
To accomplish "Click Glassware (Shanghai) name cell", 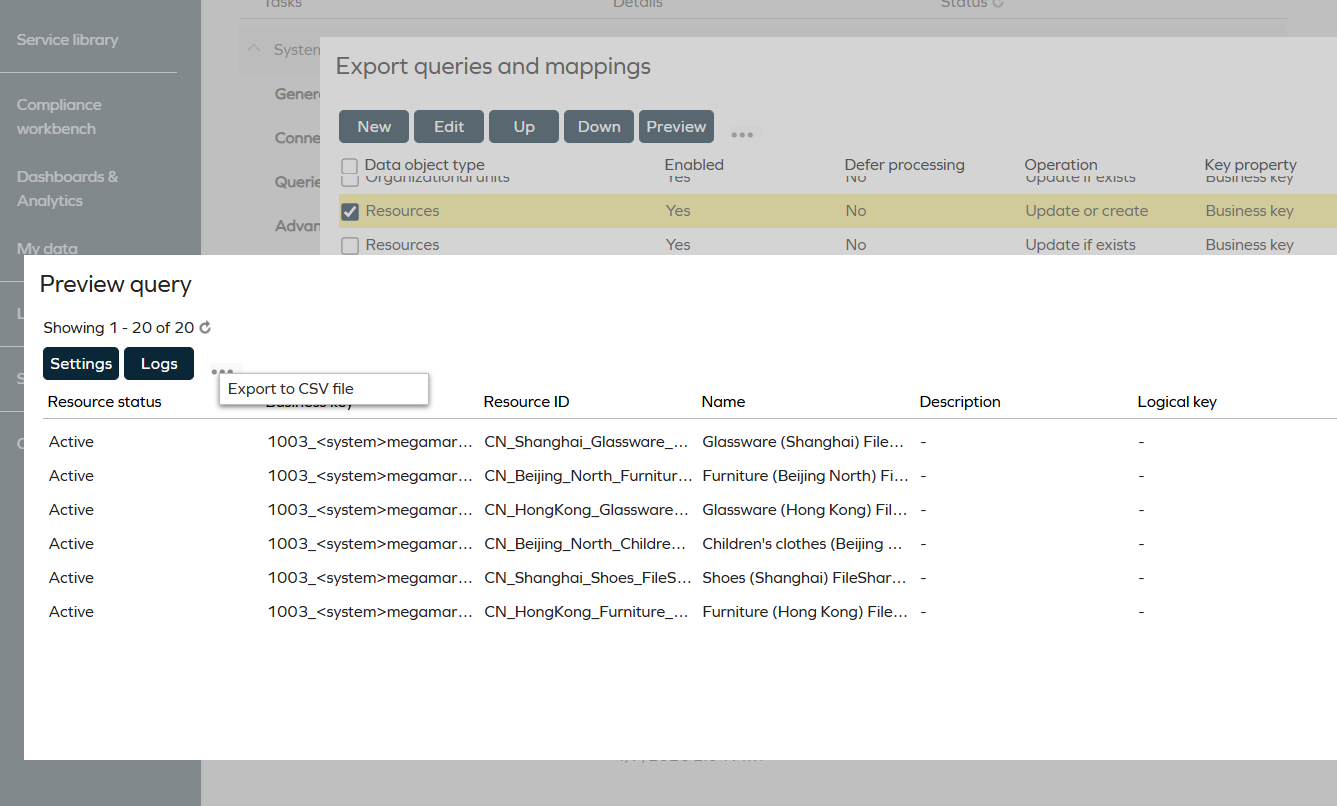I will 805,442.
